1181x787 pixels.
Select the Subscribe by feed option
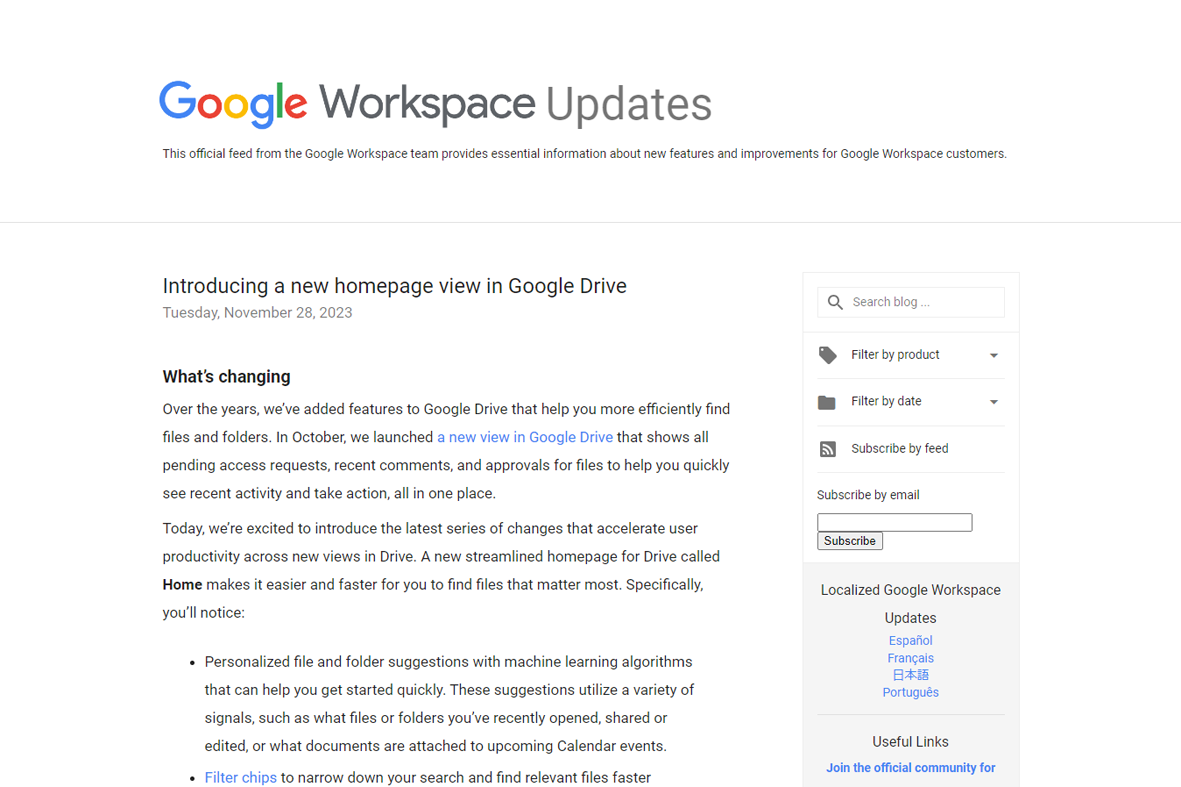coord(899,448)
